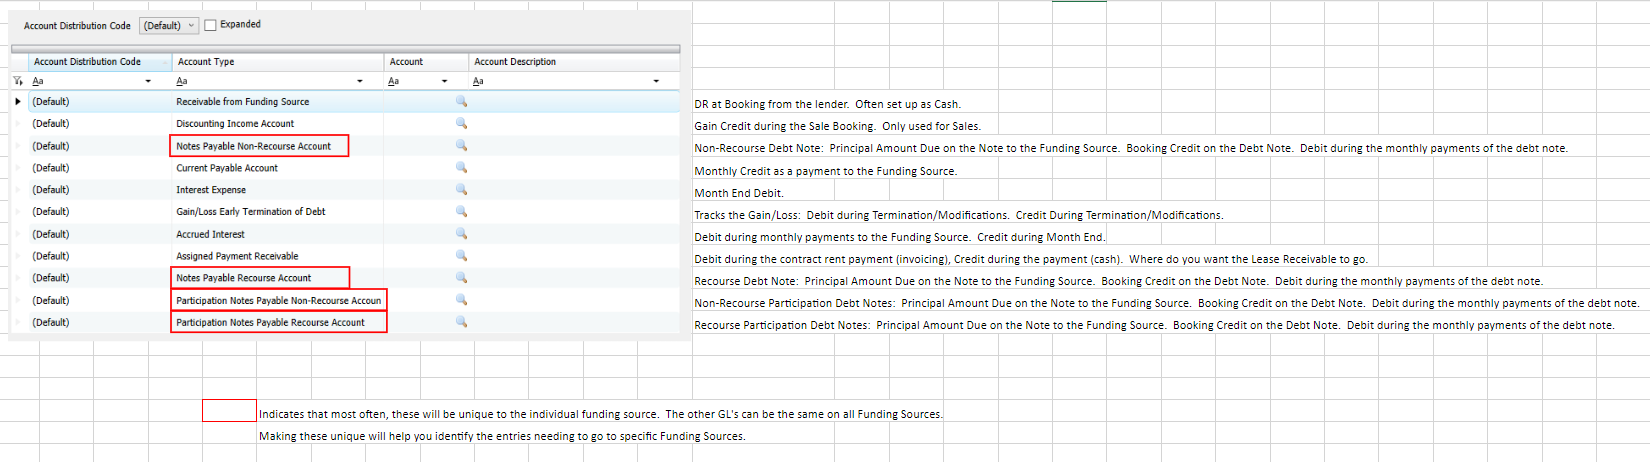Expand Account Type filter dropdown arrow

point(360,81)
